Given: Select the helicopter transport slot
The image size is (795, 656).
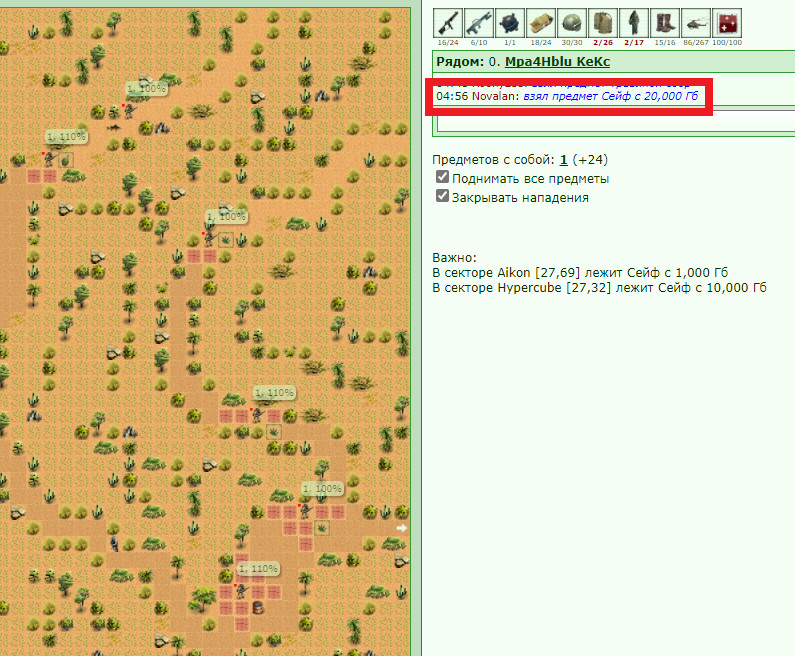Looking at the screenshot, I should tap(696, 23).
